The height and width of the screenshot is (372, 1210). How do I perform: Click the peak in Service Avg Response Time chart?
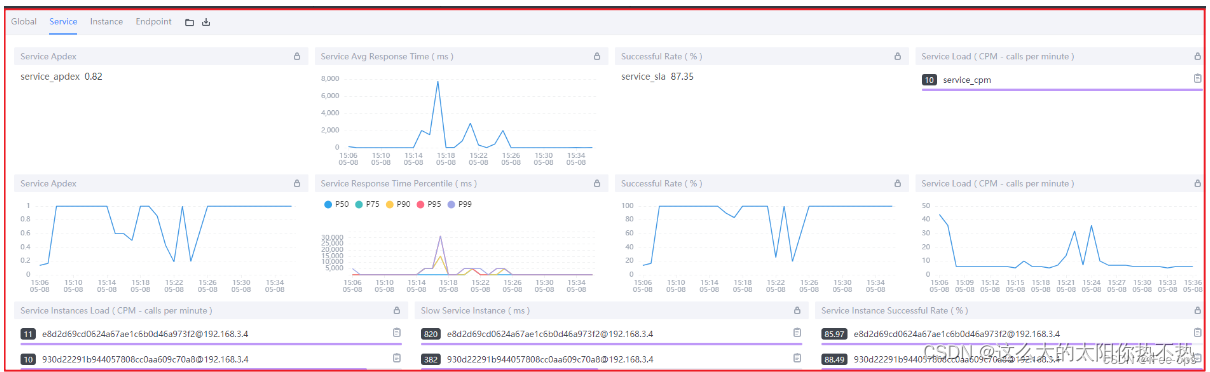(x=438, y=82)
